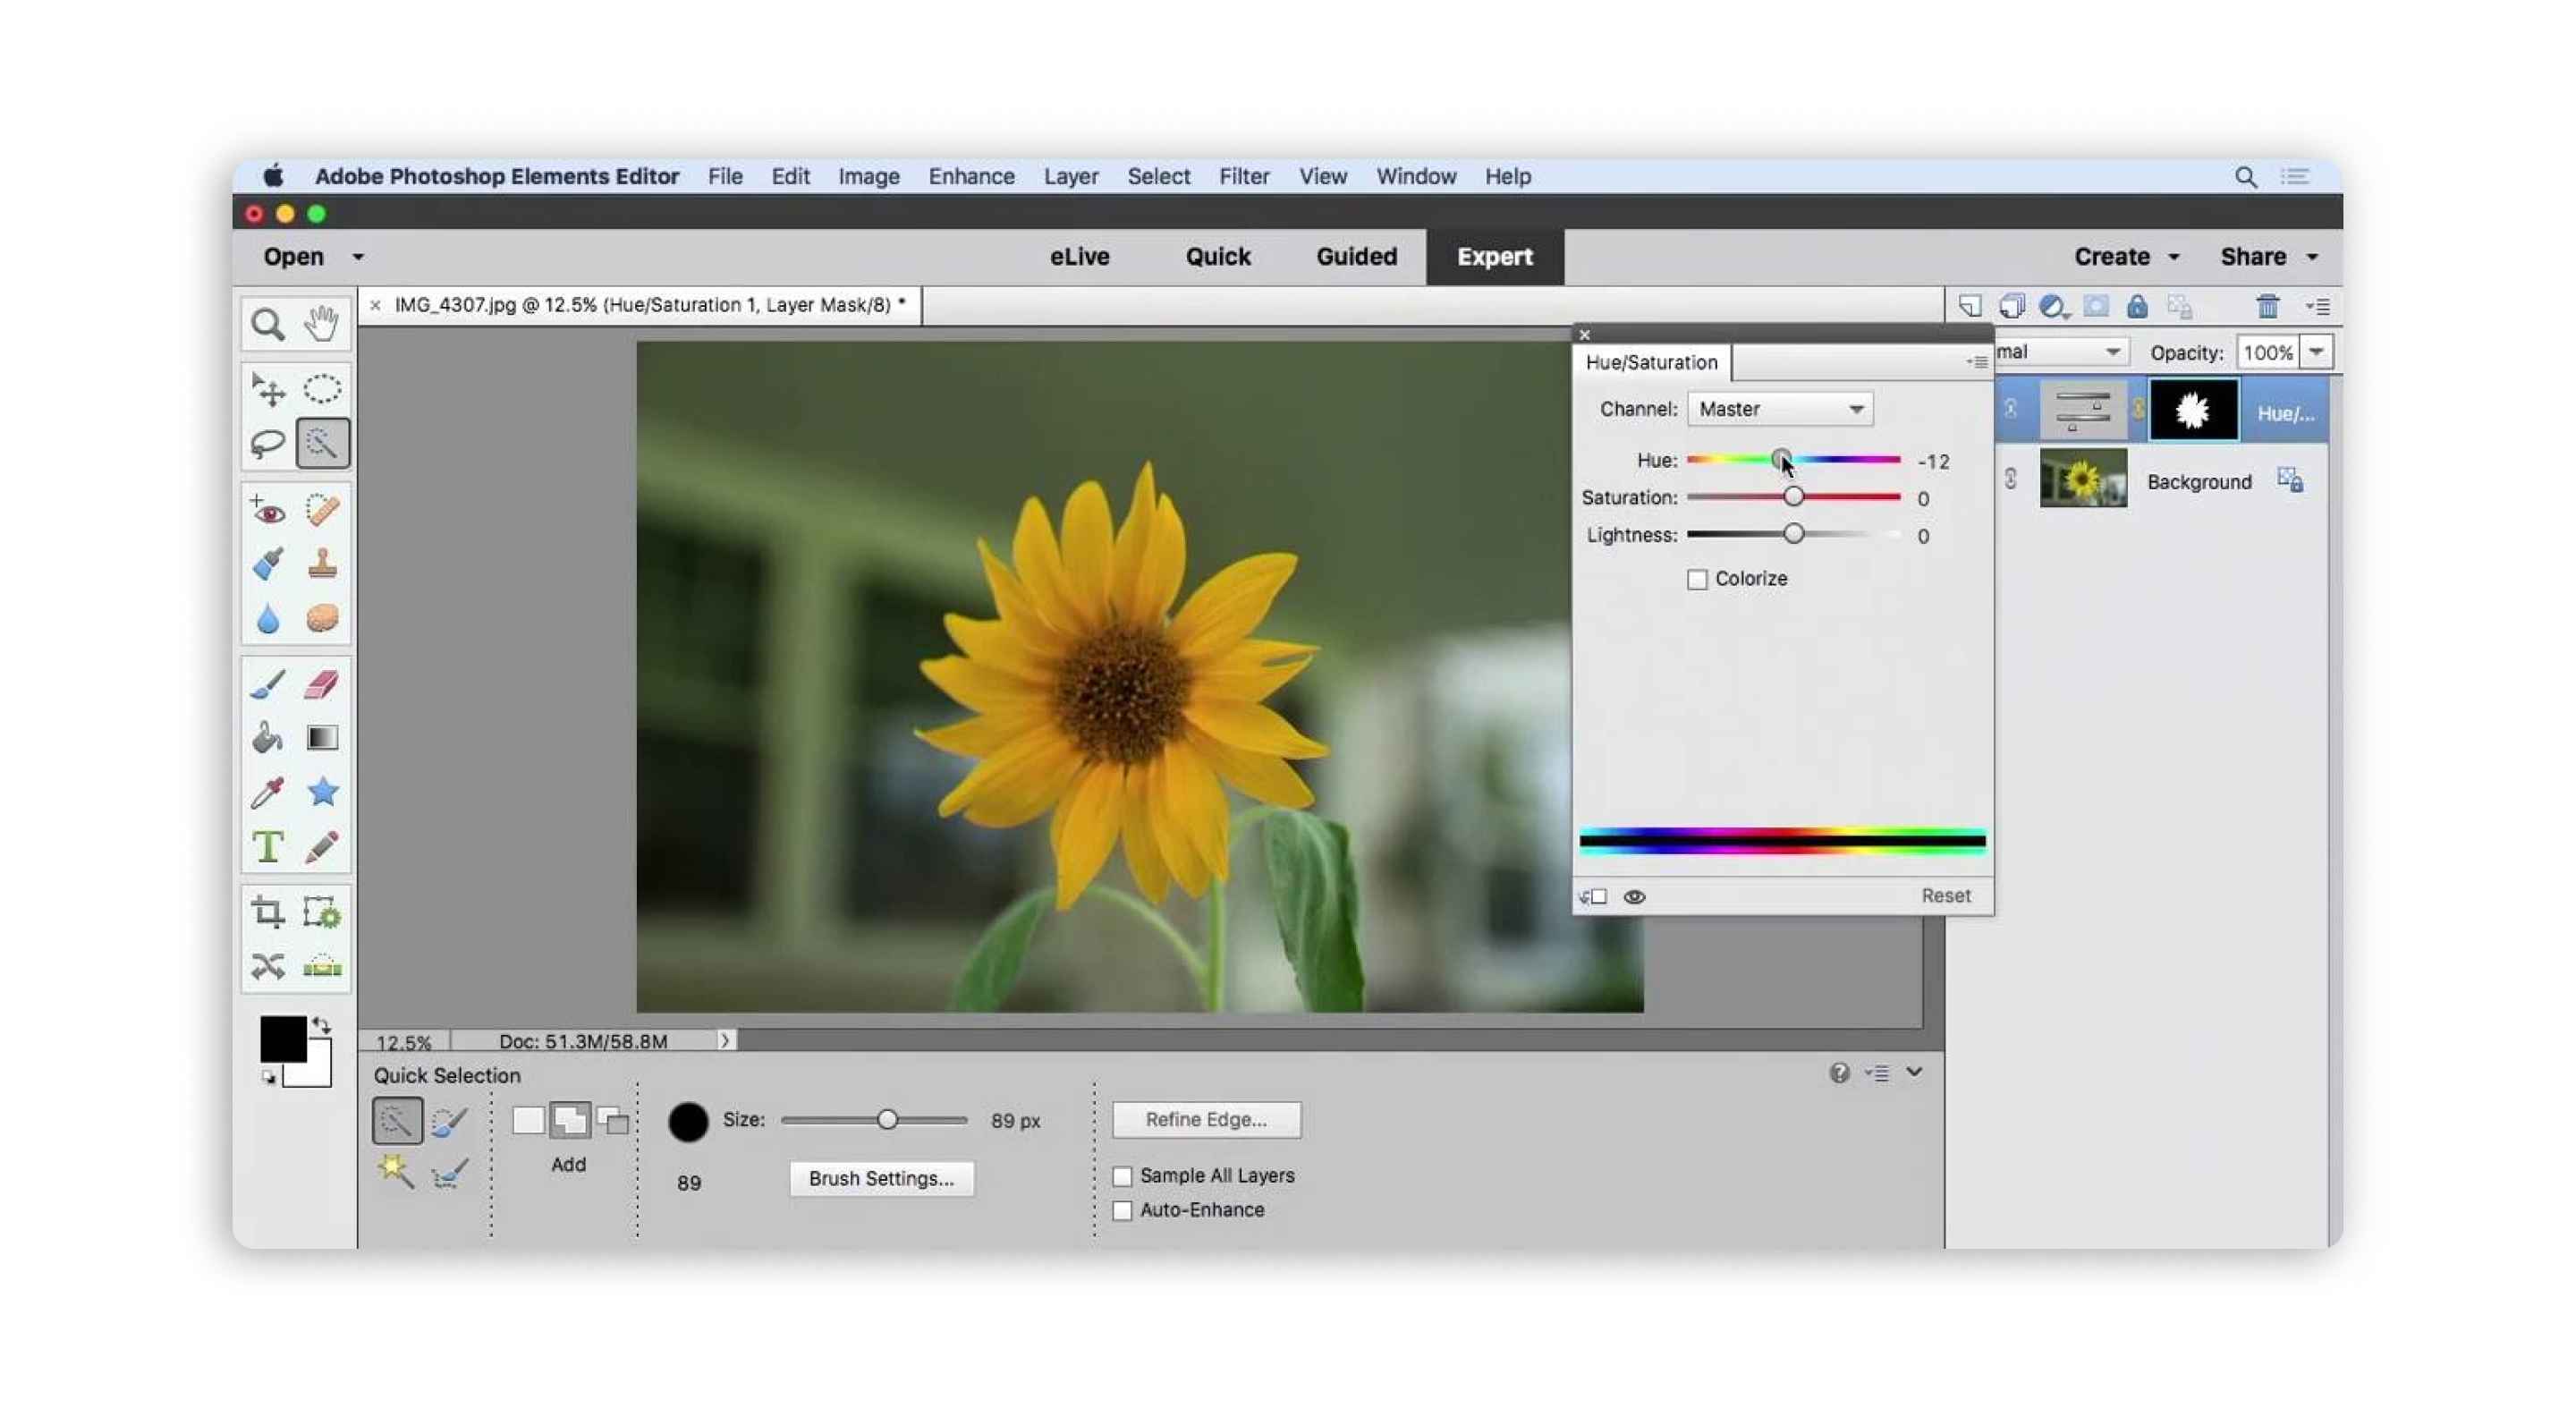The height and width of the screenshot is (1408, 2576).
Task: Expand the Opacity percentage dropdown
Action: pyautogui.click(x=2318, y=352)
